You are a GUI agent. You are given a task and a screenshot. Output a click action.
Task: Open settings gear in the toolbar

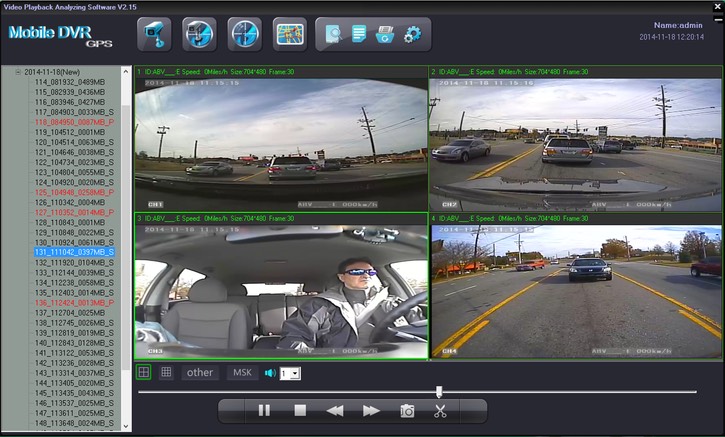[x=411, y=35]
